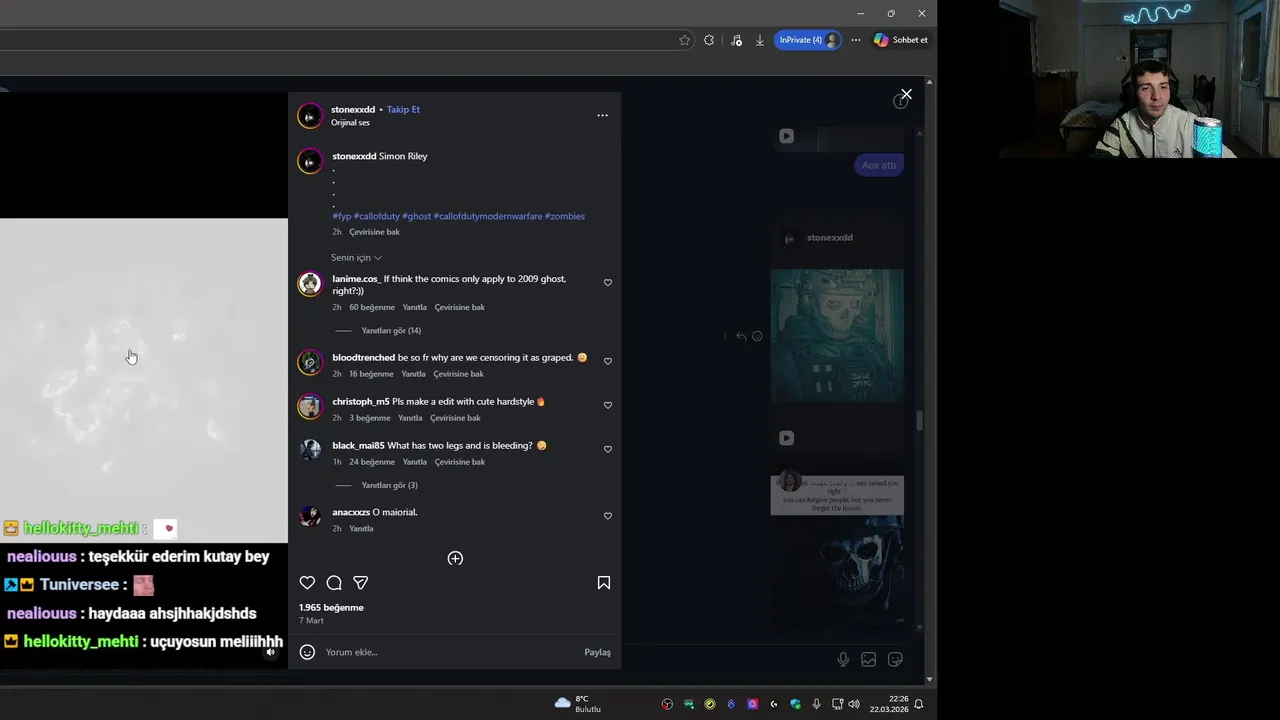This screenshot has height=720, width=1280.
Task: Open stonexxdd avatar in post header
Action: click(310, 115)
